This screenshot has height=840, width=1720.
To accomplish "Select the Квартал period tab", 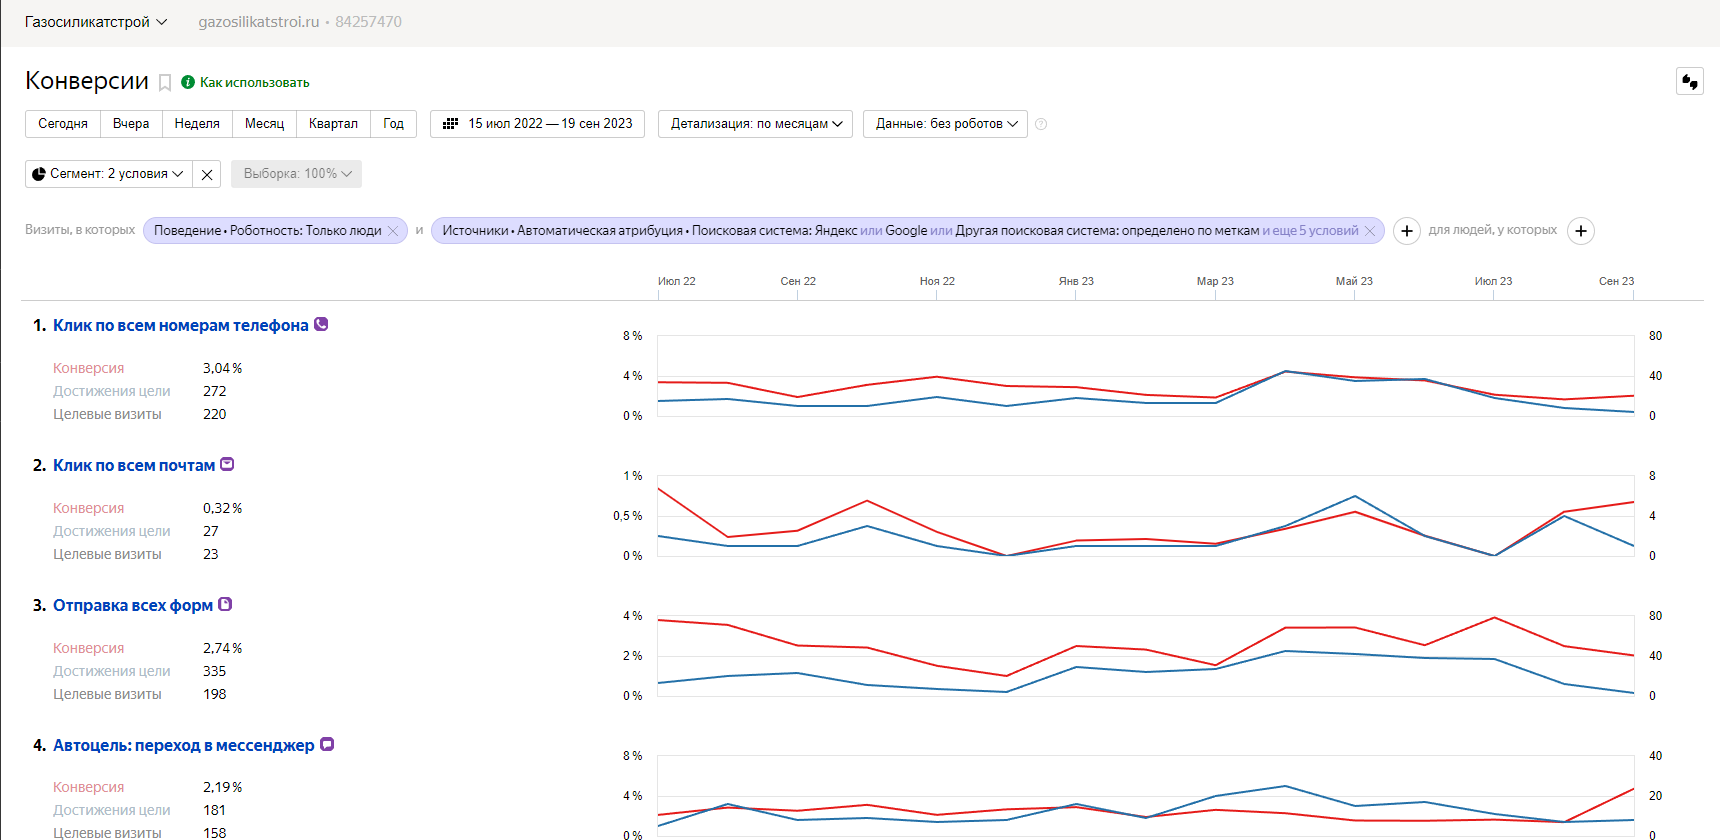I will click(x=333, y=124).
